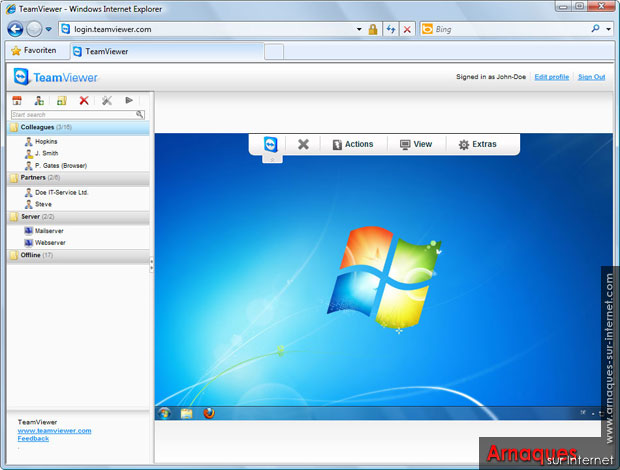Click the TeamViewer logo in session toolbar

271,144
